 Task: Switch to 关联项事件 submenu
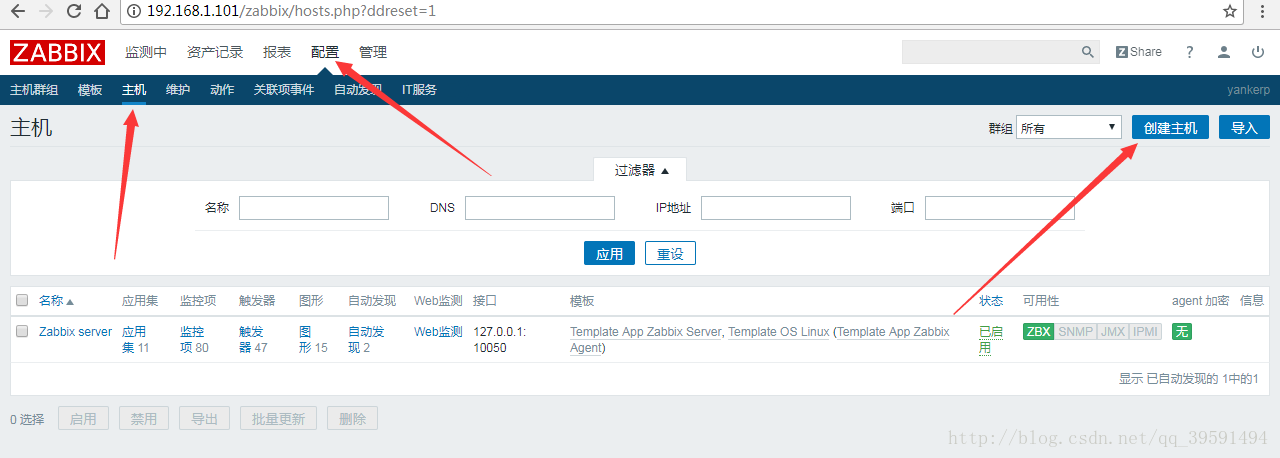[284, 89]
